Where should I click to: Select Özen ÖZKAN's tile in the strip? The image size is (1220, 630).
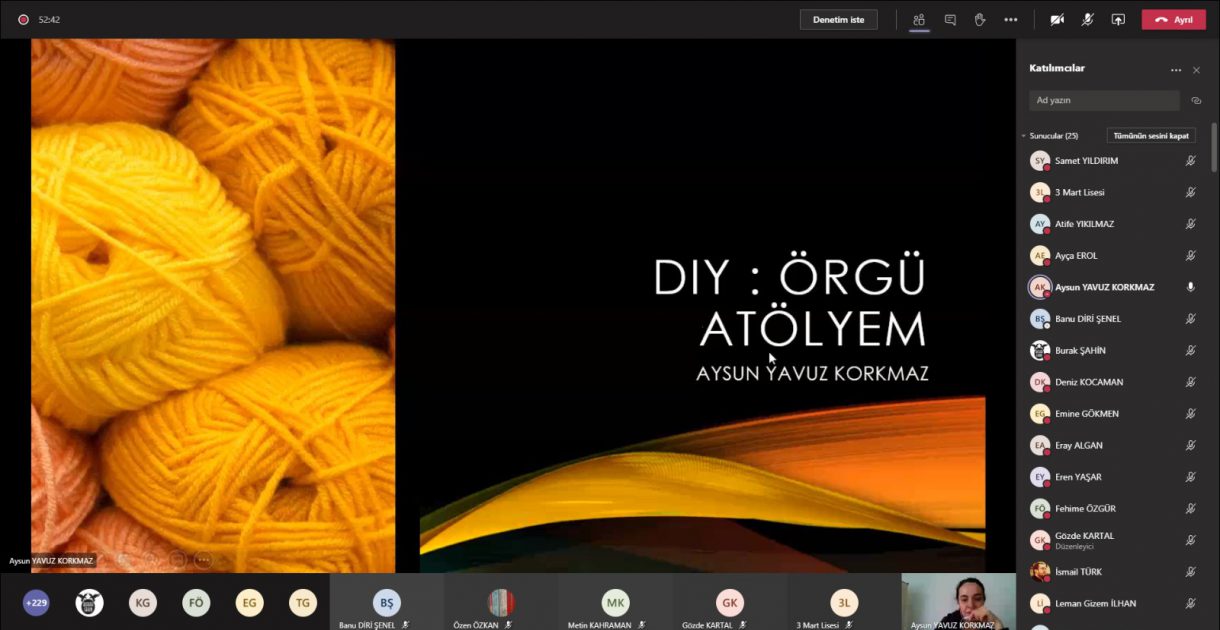point(501,602)
